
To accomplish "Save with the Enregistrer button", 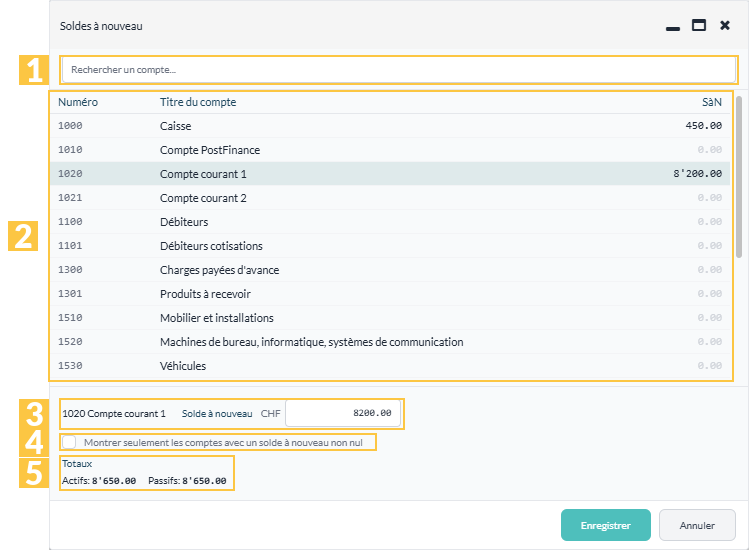I will point(606,525).
